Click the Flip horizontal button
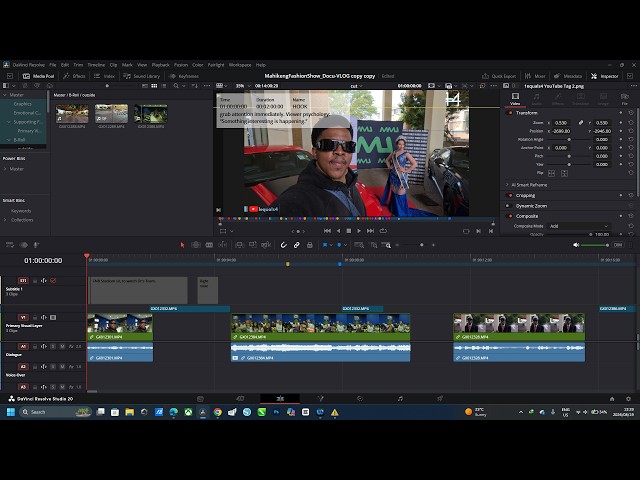 tap(551, 173)
